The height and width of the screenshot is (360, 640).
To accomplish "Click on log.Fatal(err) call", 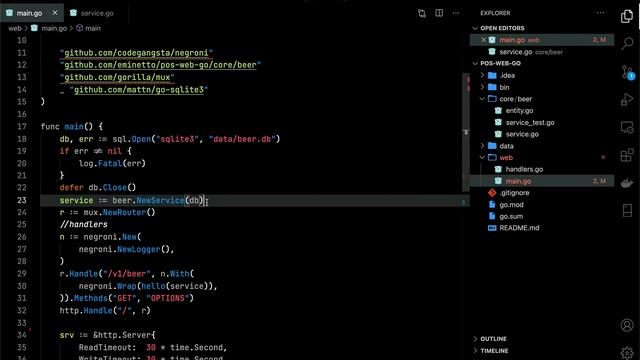I will point(112,164).
